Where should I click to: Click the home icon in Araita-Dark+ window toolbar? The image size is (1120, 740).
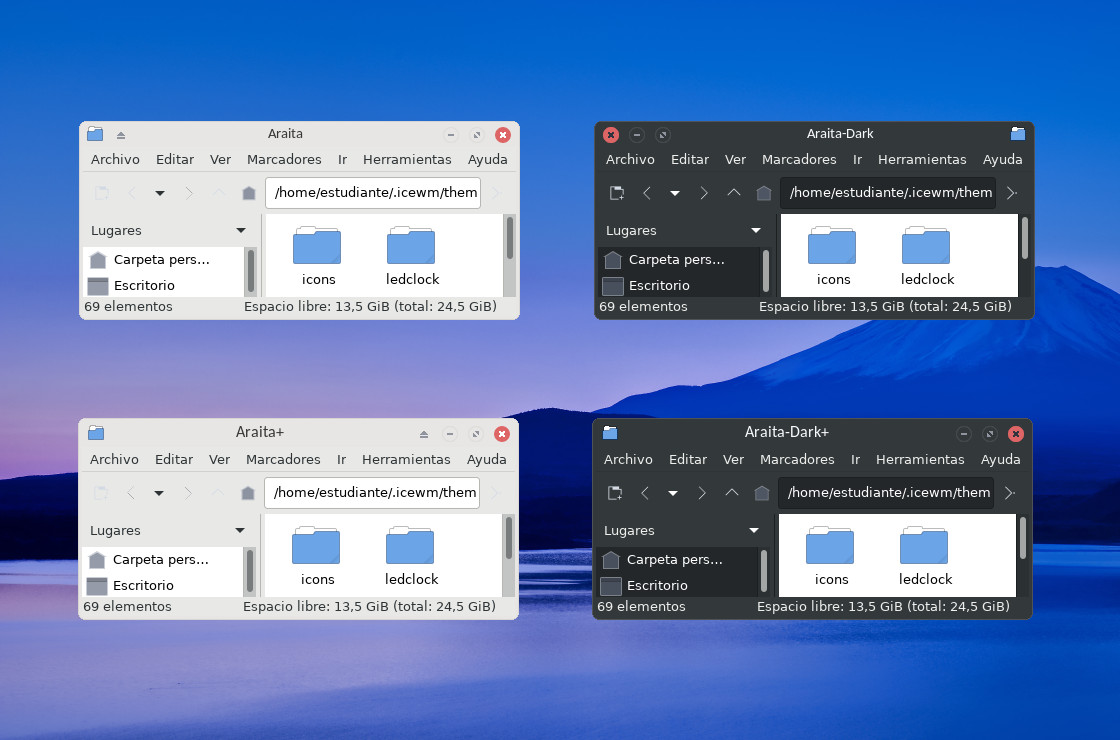tap(761, 493)
